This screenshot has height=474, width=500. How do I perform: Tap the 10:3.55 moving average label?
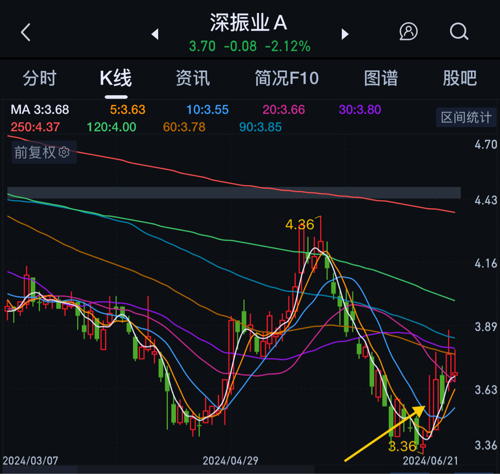coord(207,110)
